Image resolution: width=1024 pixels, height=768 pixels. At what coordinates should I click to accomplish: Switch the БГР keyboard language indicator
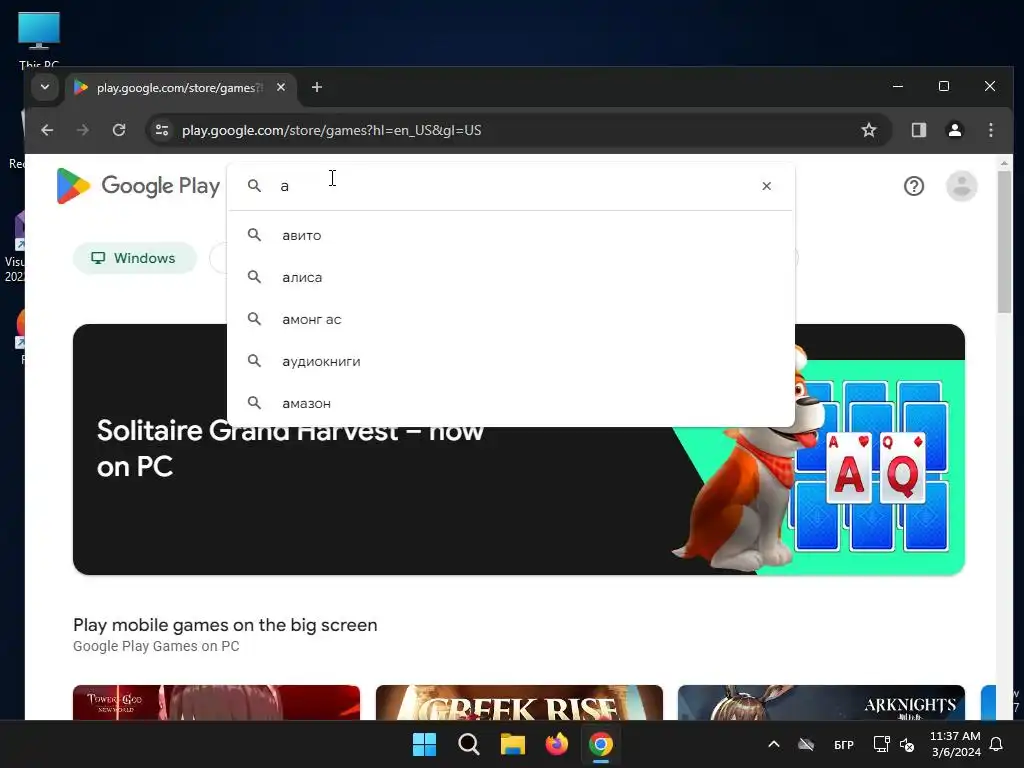pyautogui.click(x=844, y=744)
